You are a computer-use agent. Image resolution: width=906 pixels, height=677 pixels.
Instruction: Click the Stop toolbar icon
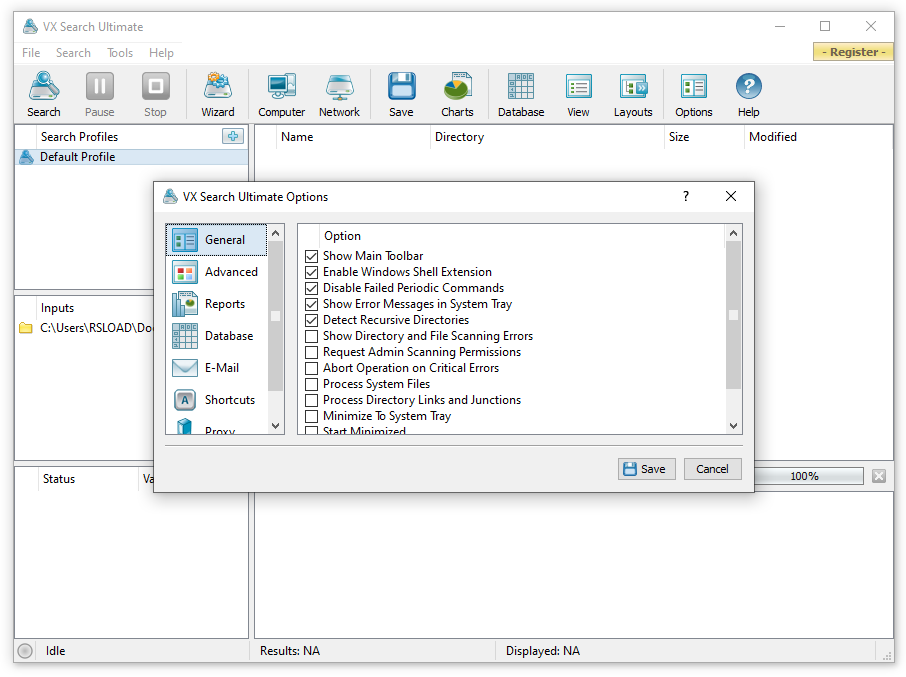pos(155,94)
